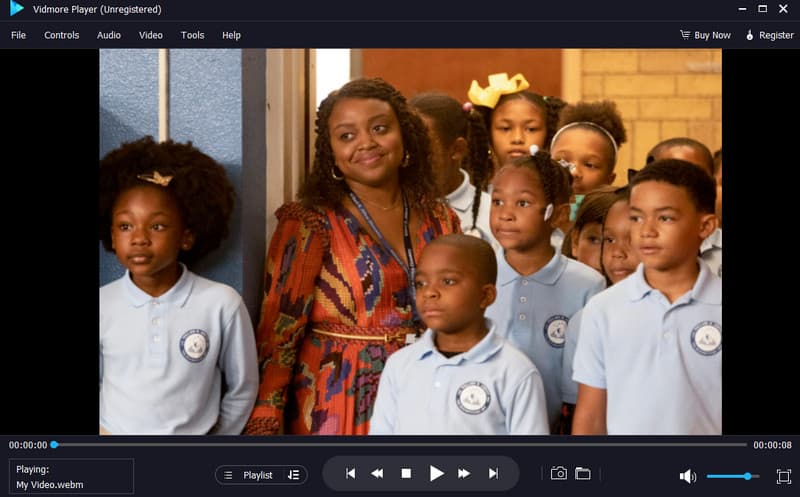Mute the audio via speaker icon
The width and height of the screenshot is (800, 497).
(688, 476)
